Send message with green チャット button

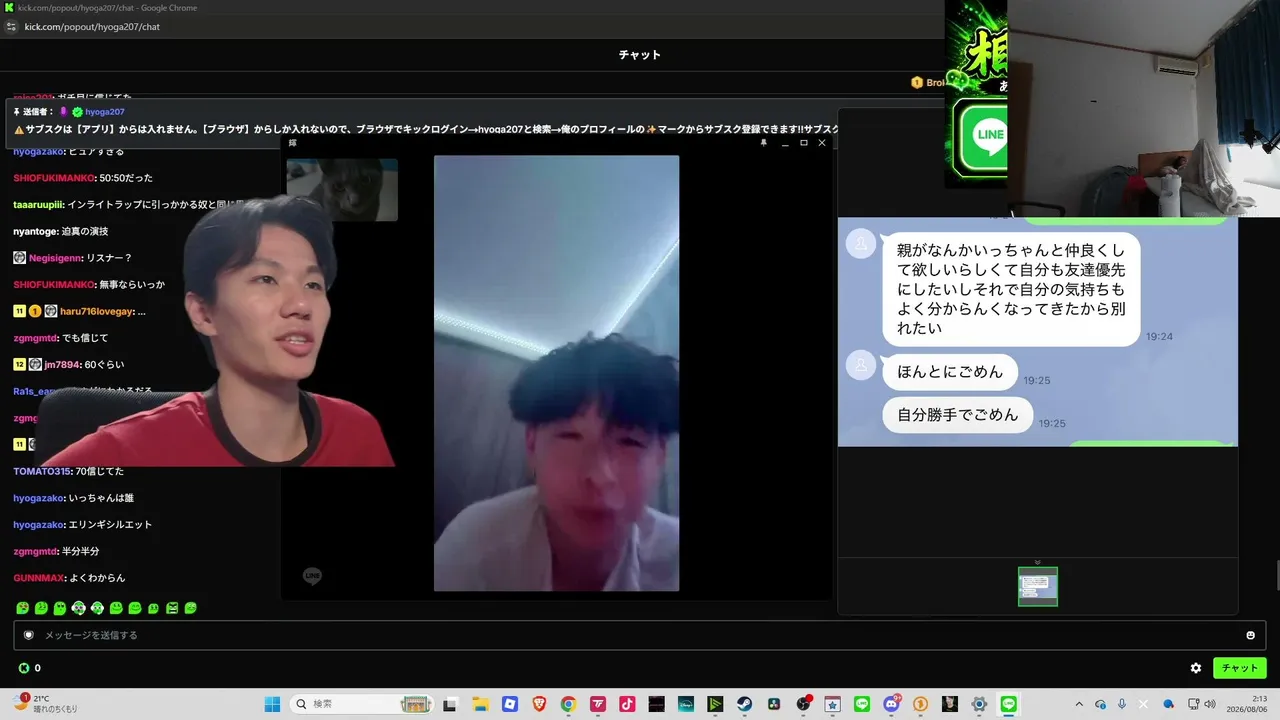click(1240, 668)
